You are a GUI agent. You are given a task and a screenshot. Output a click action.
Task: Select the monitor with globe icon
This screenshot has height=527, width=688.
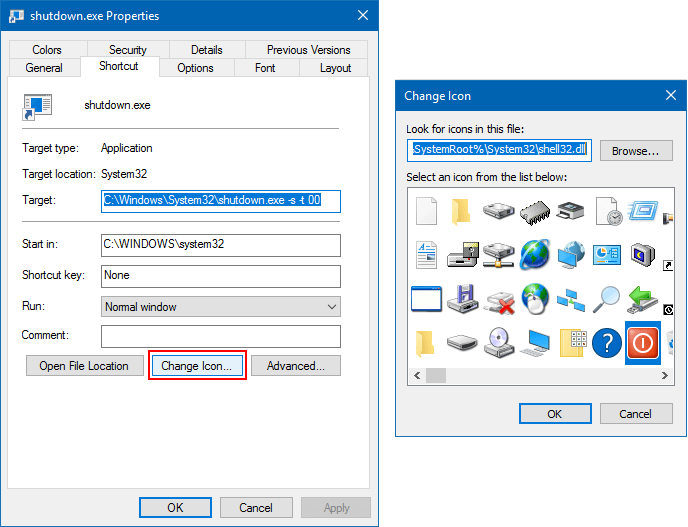pos(571,255)
